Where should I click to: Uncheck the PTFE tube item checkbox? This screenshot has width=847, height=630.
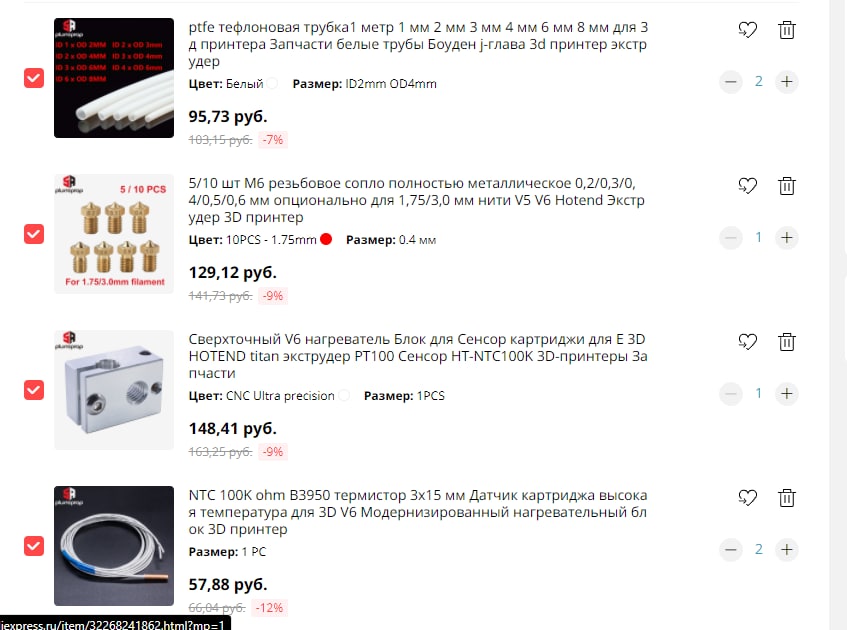tap(34, 78)
